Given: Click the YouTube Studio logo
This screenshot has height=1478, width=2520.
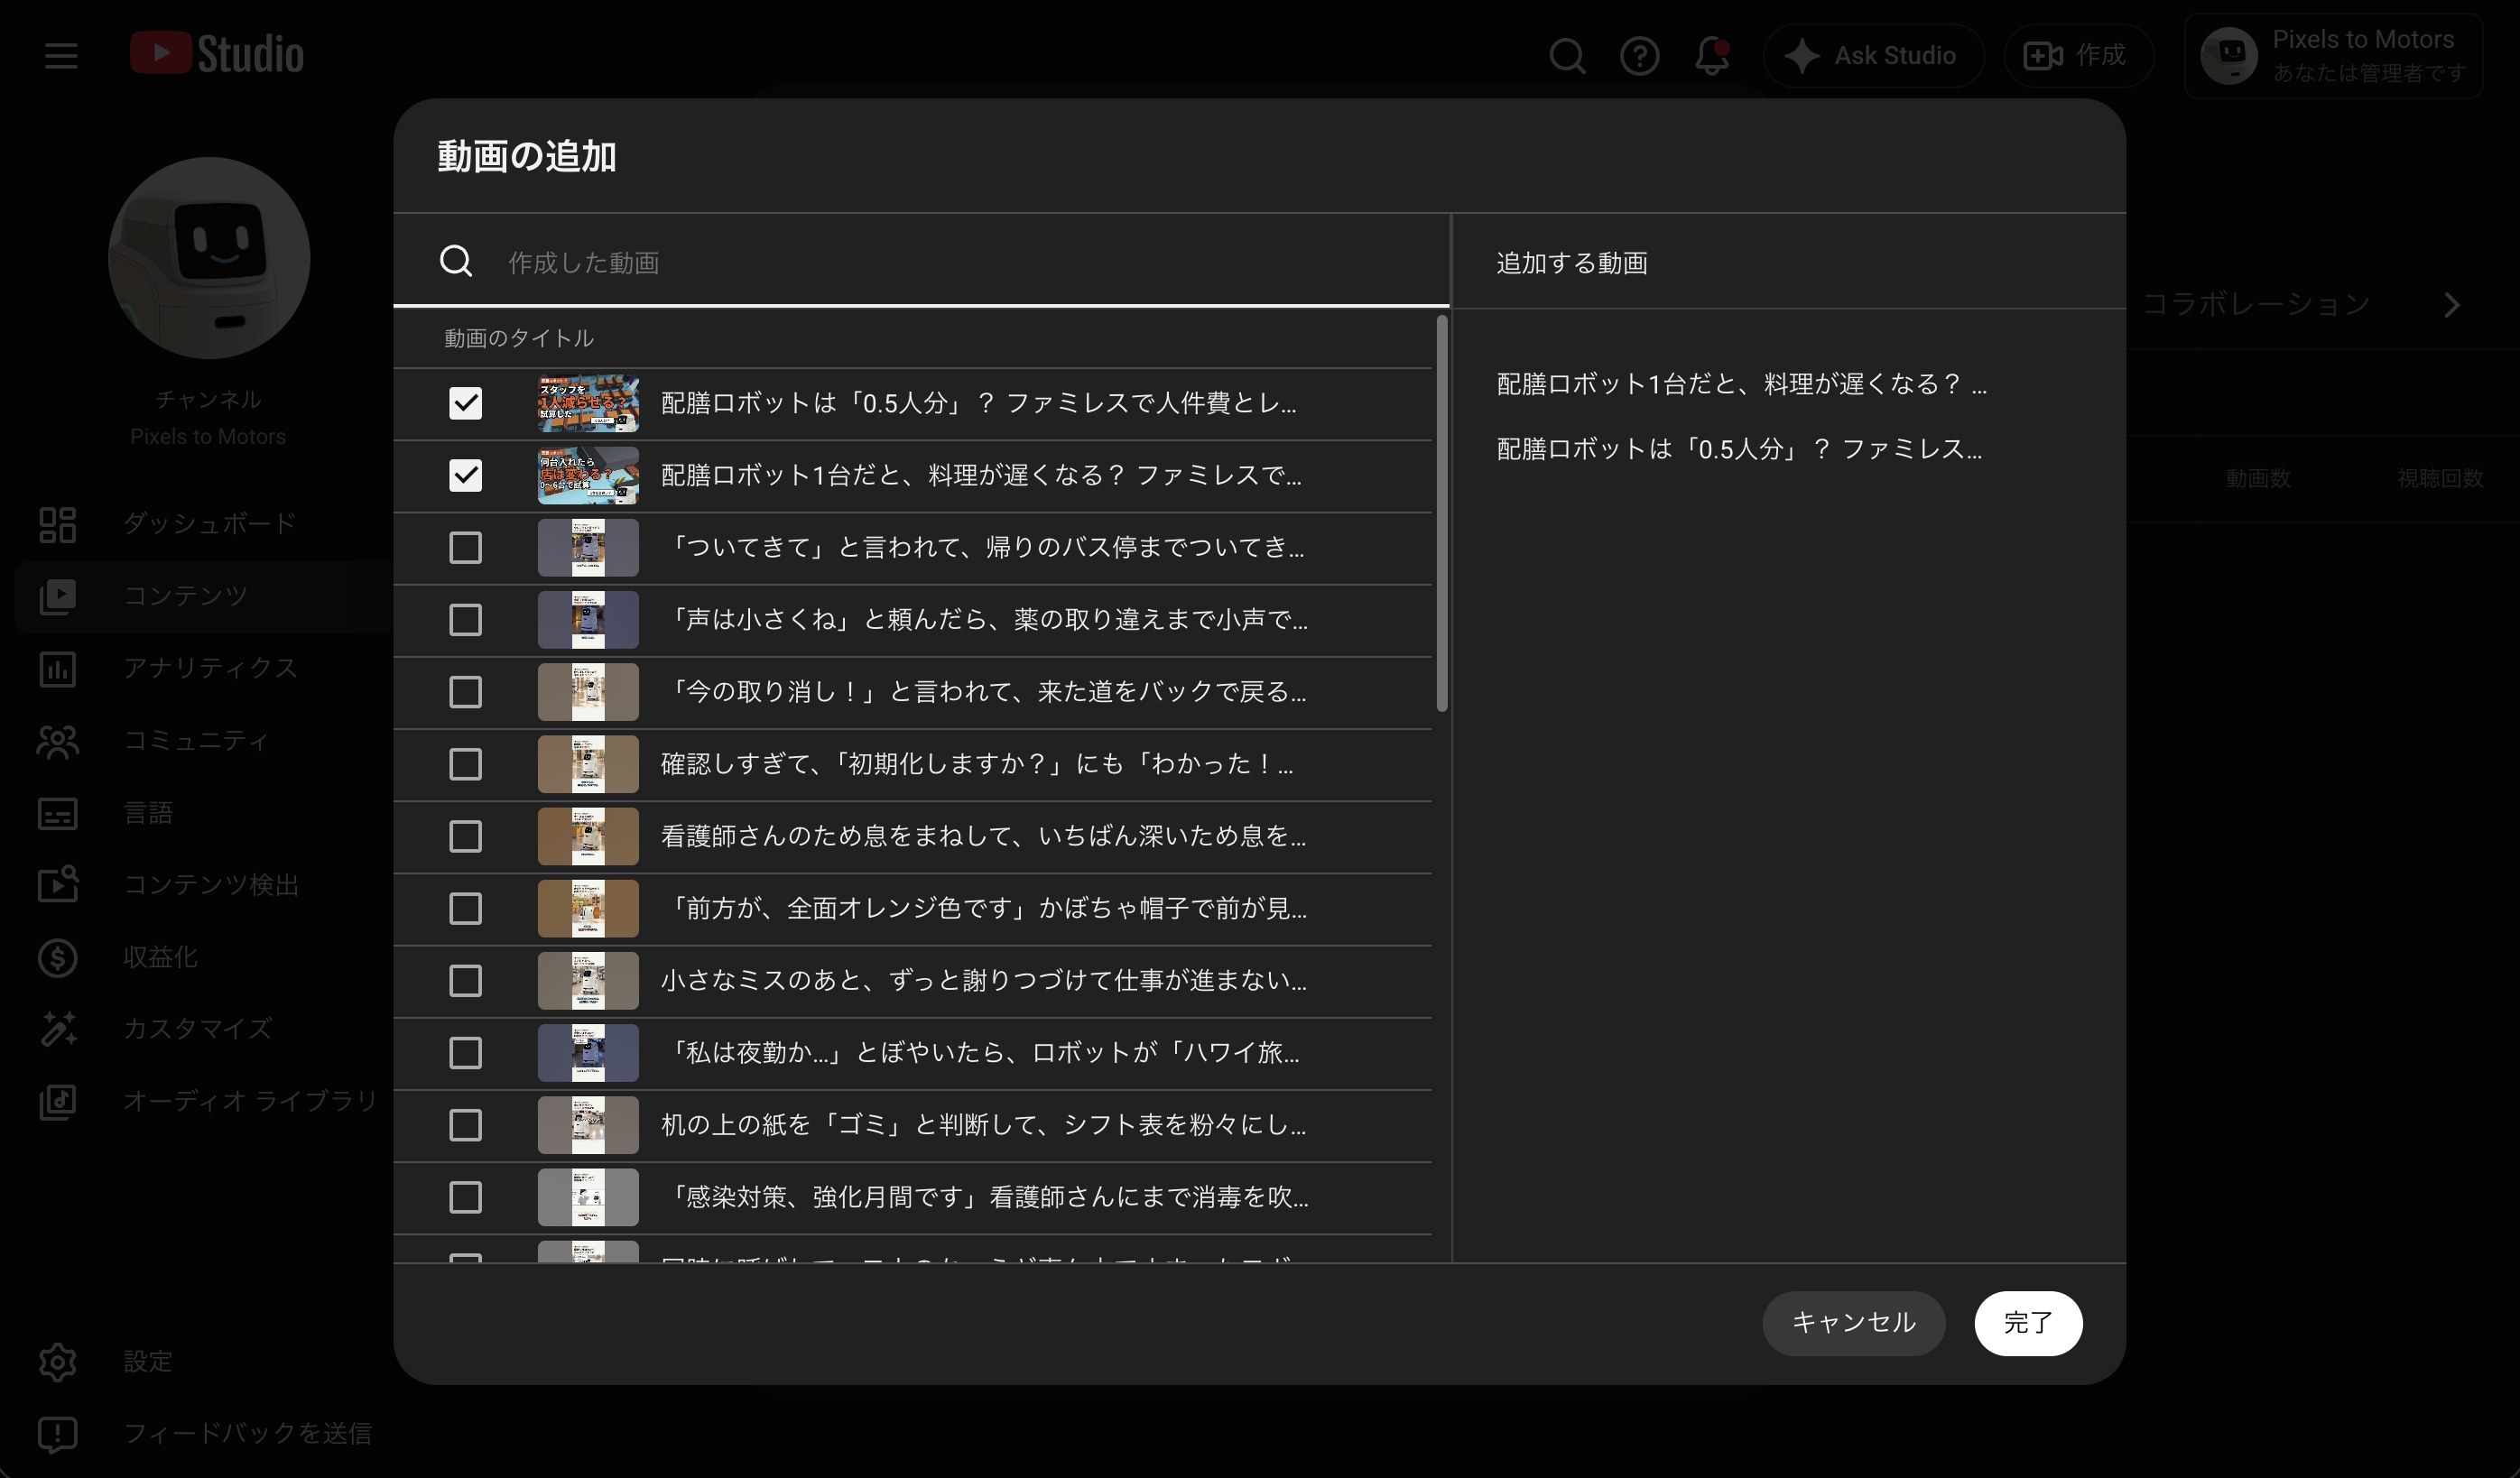Looking at the screenshot, I should 217,54.
